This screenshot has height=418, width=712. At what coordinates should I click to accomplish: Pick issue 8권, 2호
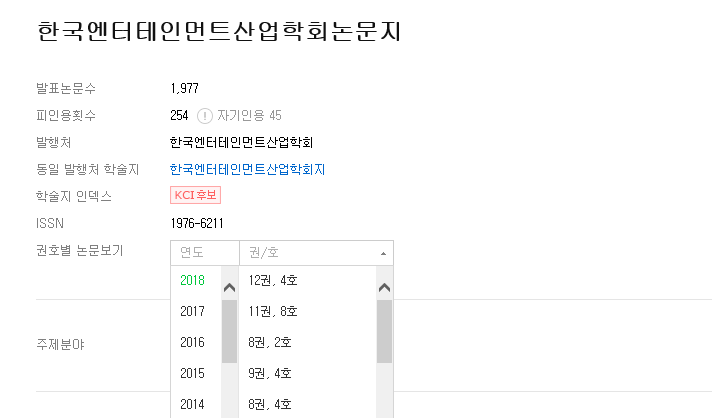[x=270, y=342]
